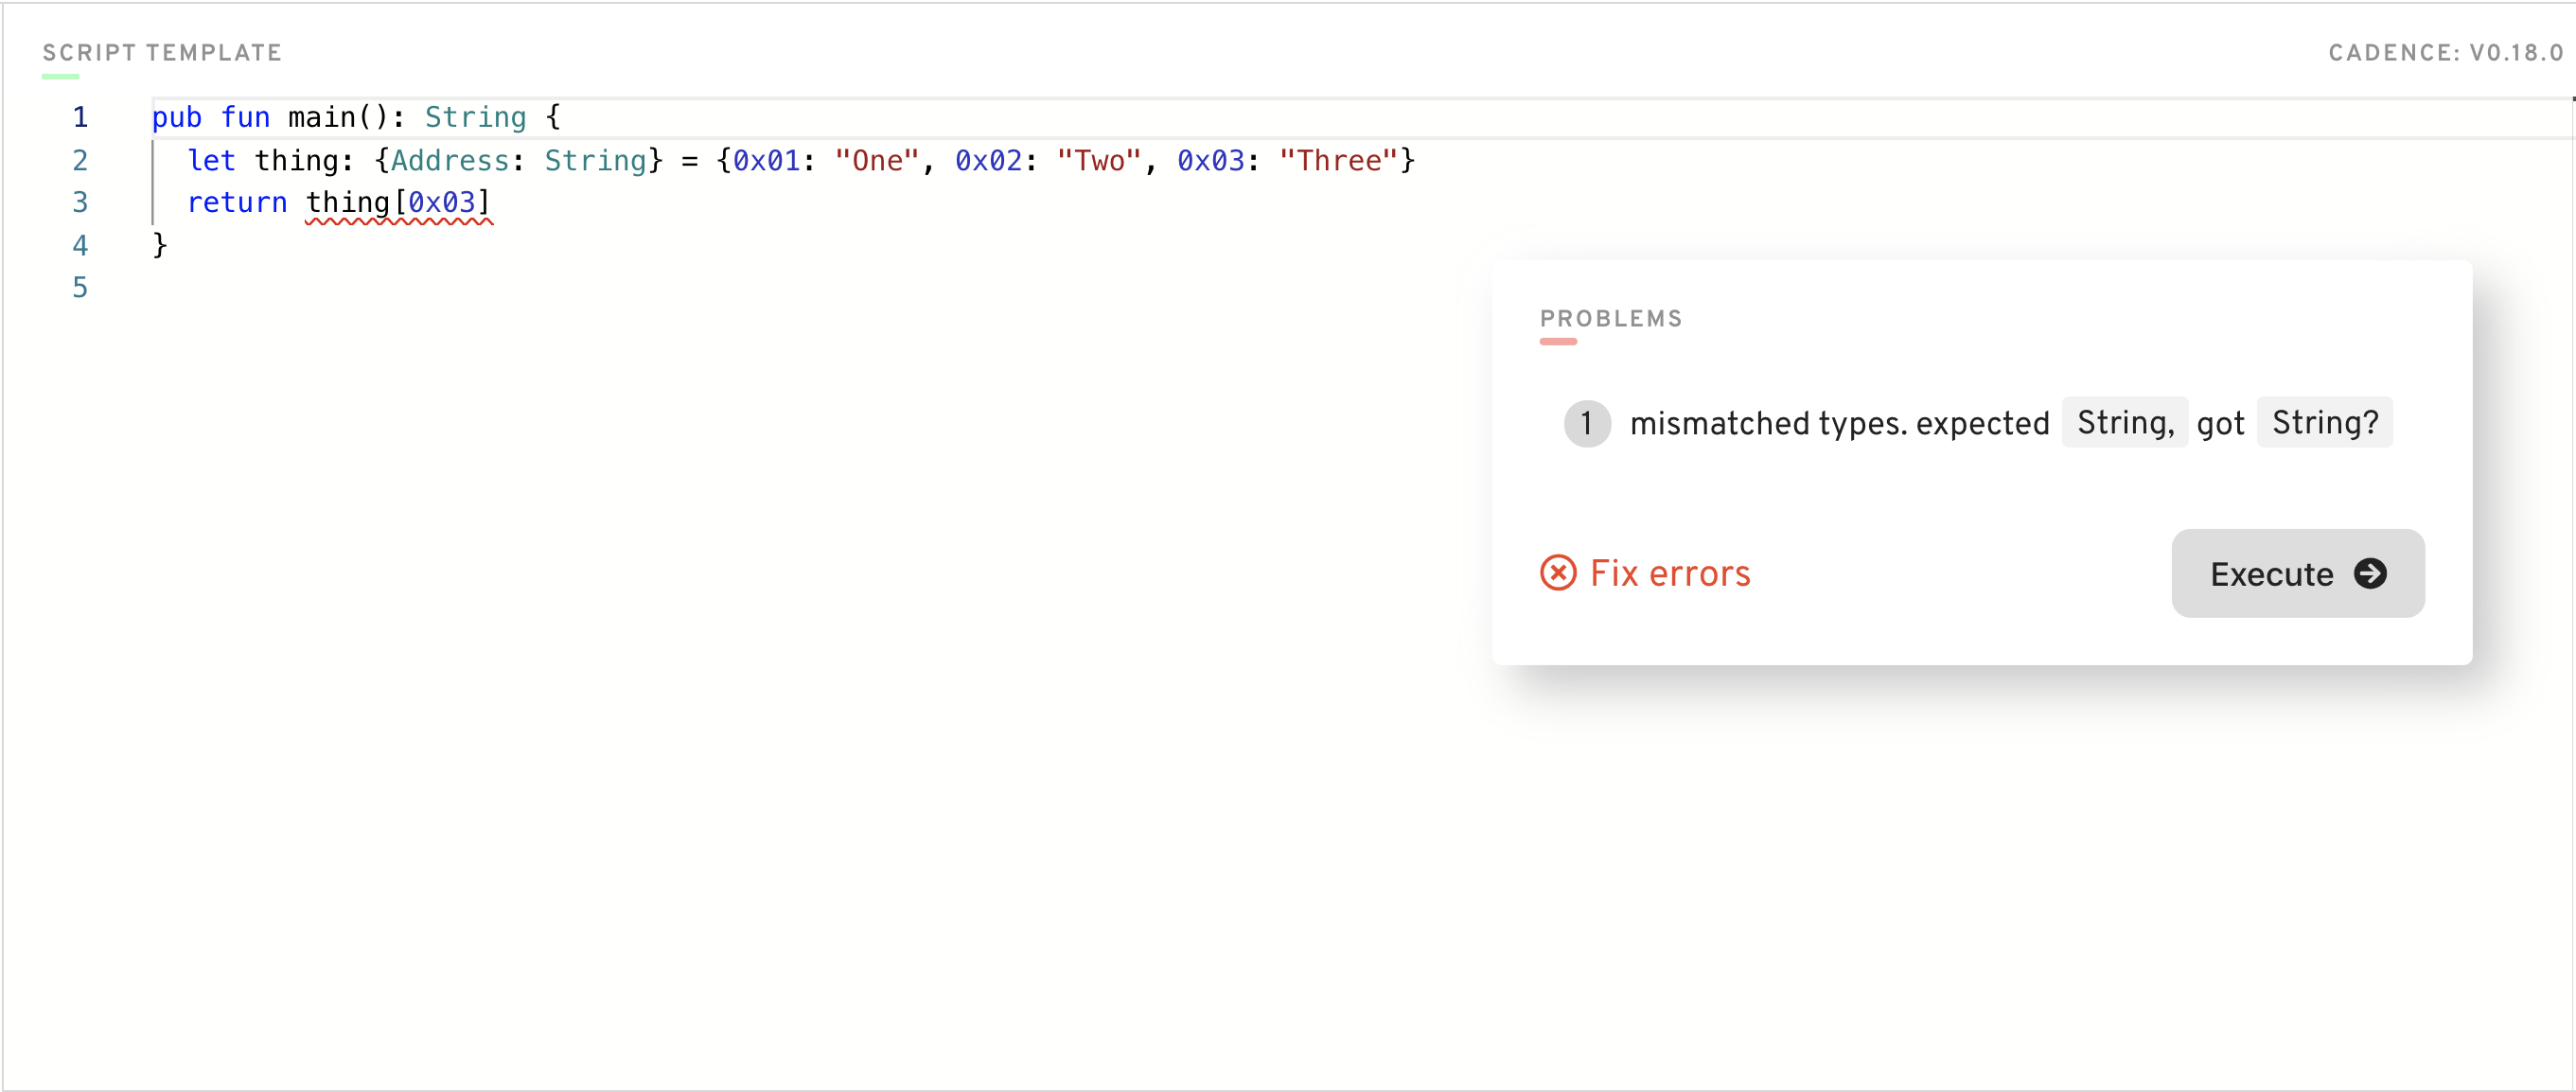Click the String? type chip
This screenshot has width=2576, height=1092.
(2323, 423)
